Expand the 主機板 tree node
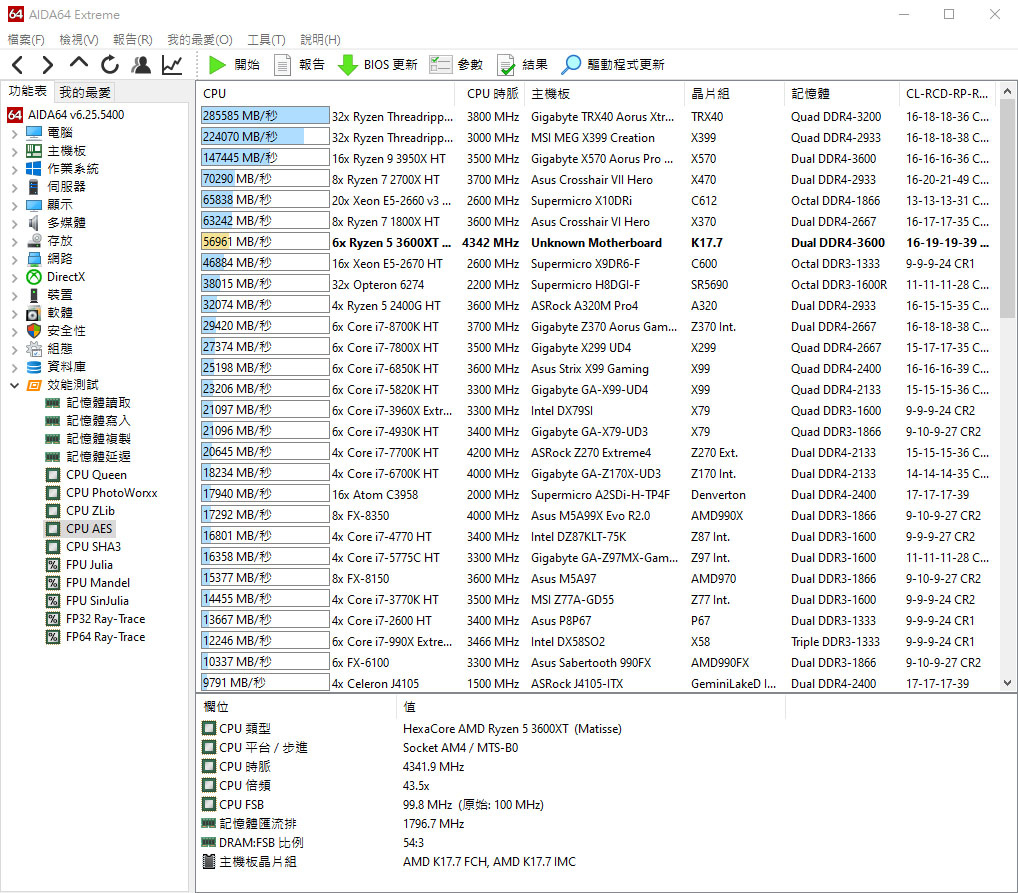The width and height of the screenshot is (1018, 893). 14,152
